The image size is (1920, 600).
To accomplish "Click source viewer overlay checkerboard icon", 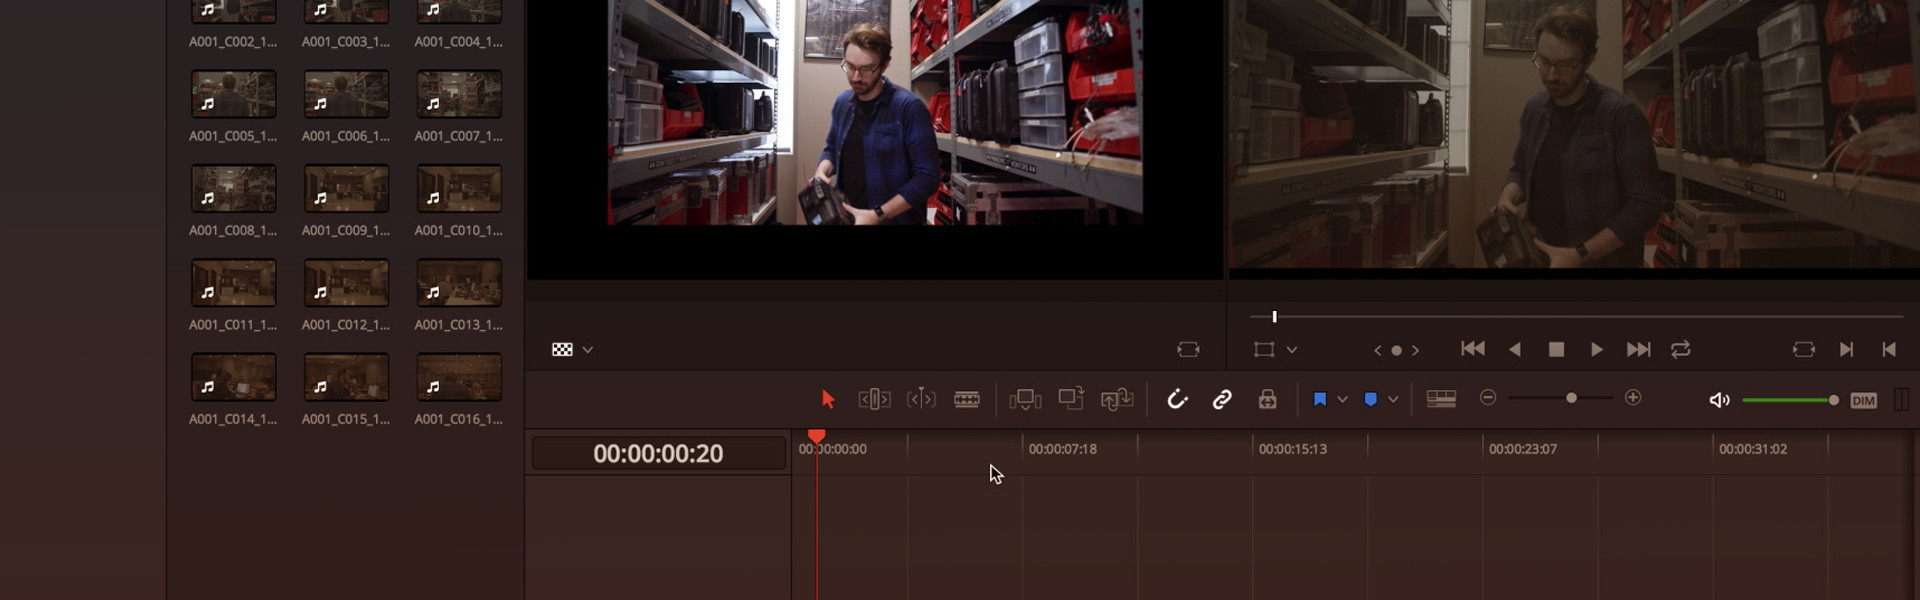I will click(562, 349).
